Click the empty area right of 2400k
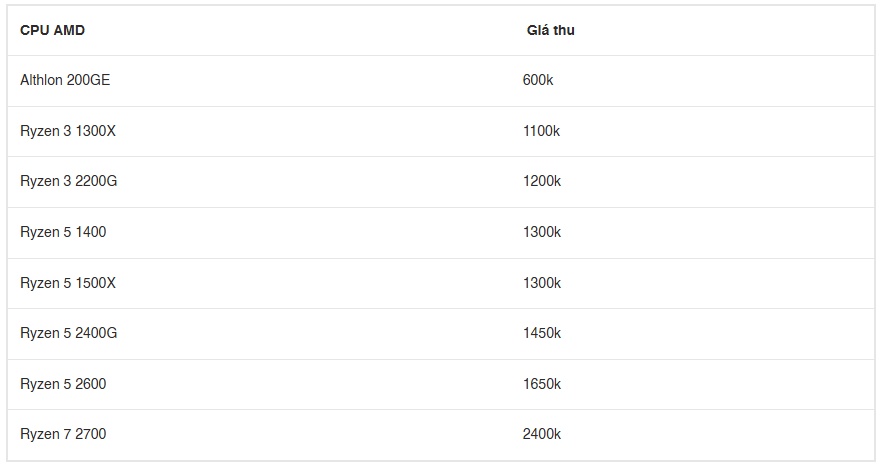The height and width of the screenshot is (467, 882). (717, 434)
